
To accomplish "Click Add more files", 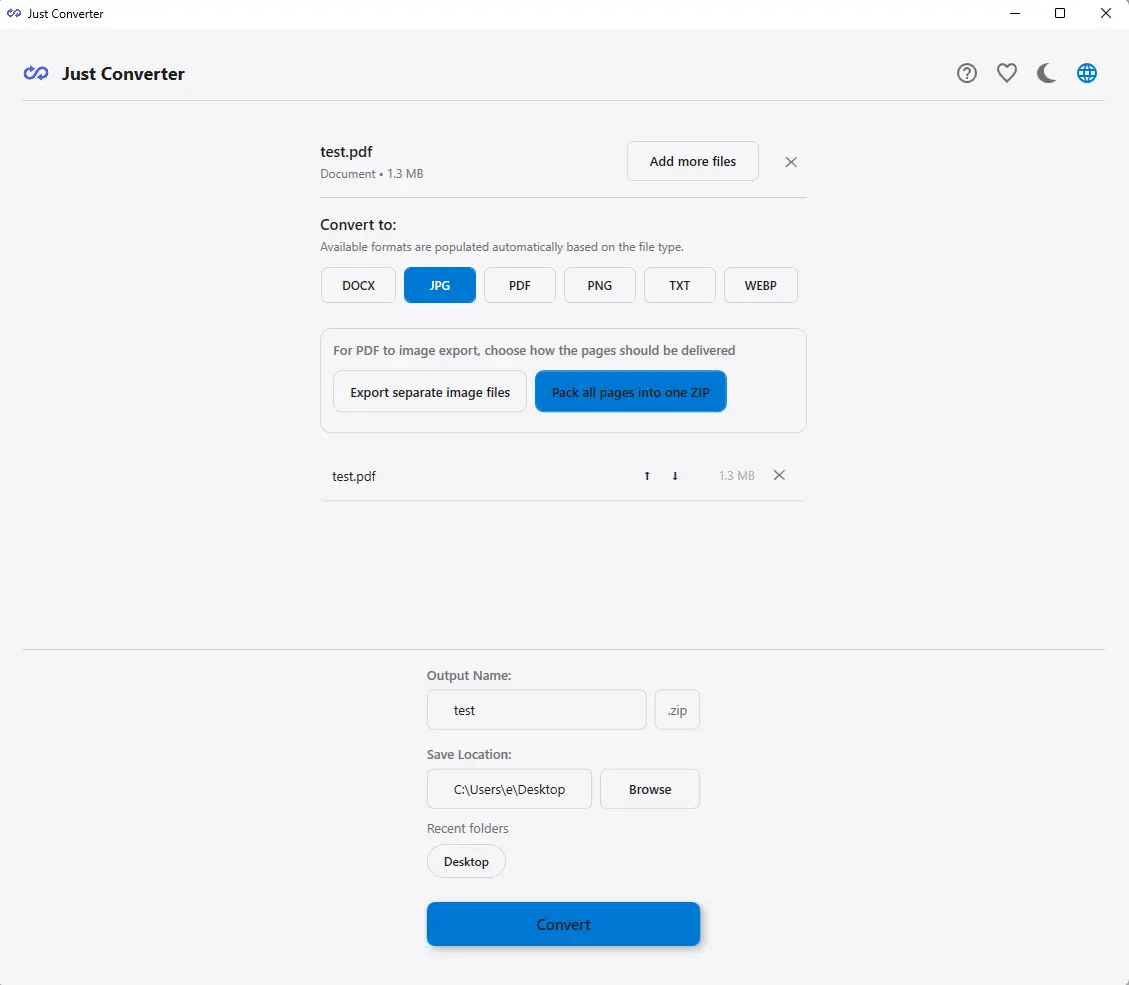I will 692,161.
